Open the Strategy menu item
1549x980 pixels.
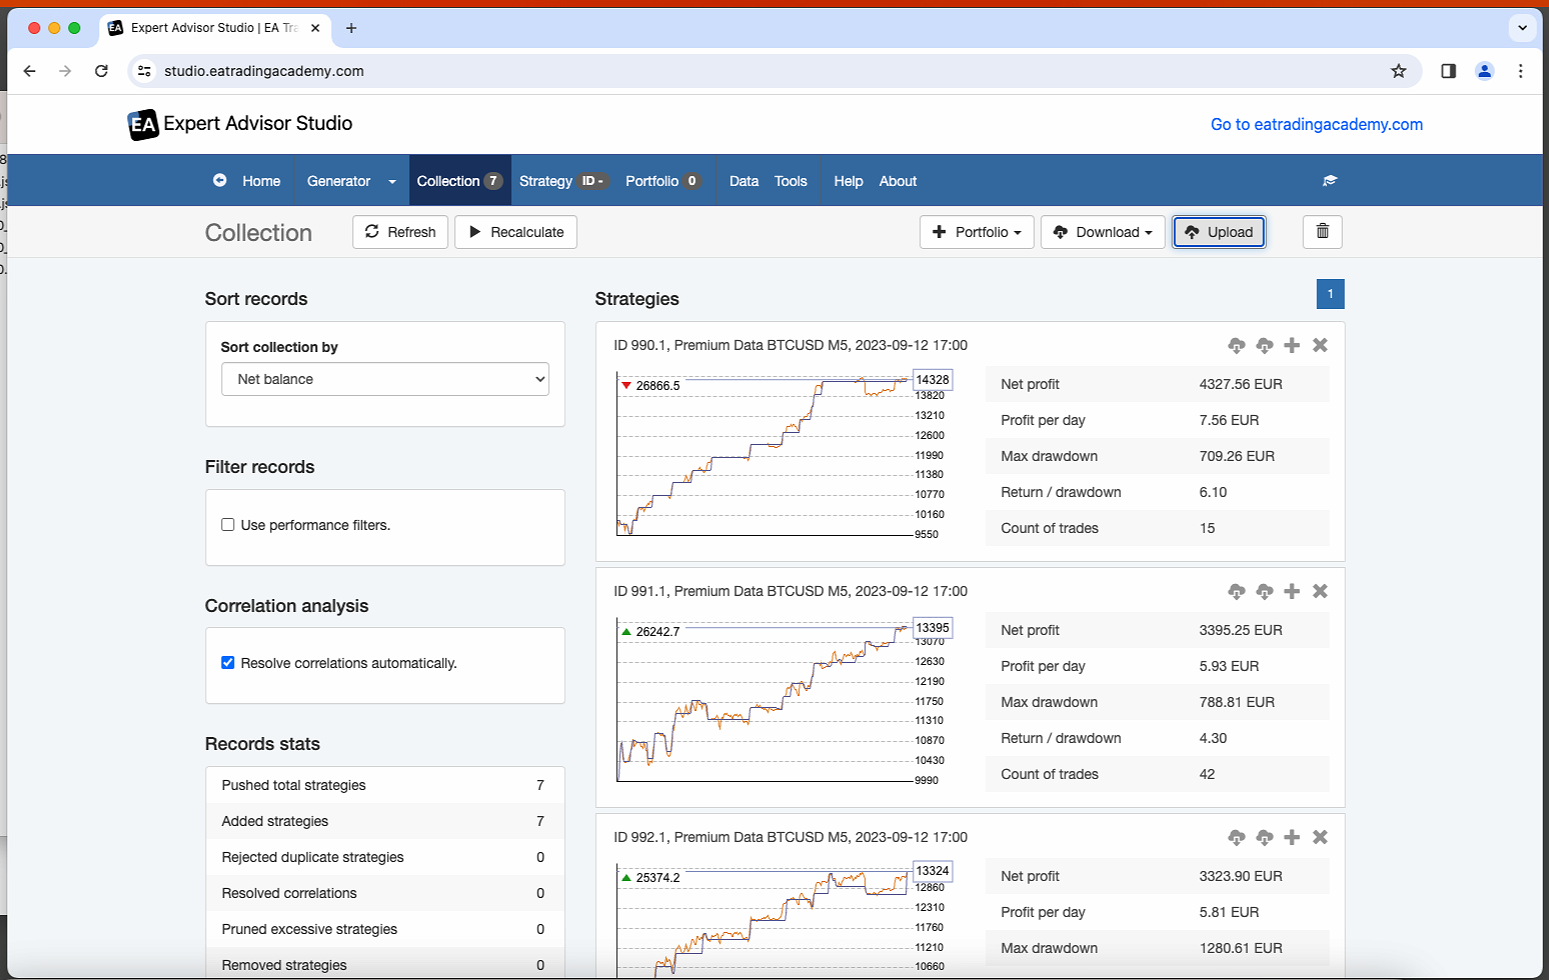click(x=563, y=181)
